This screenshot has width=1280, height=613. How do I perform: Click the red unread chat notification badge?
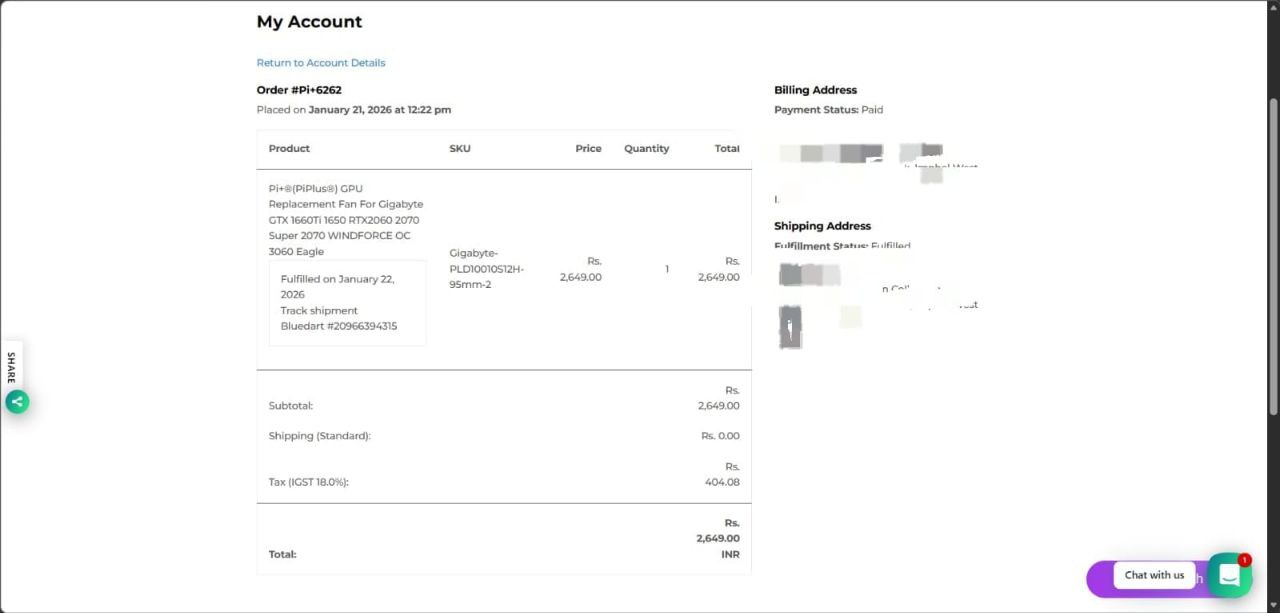1244,560
